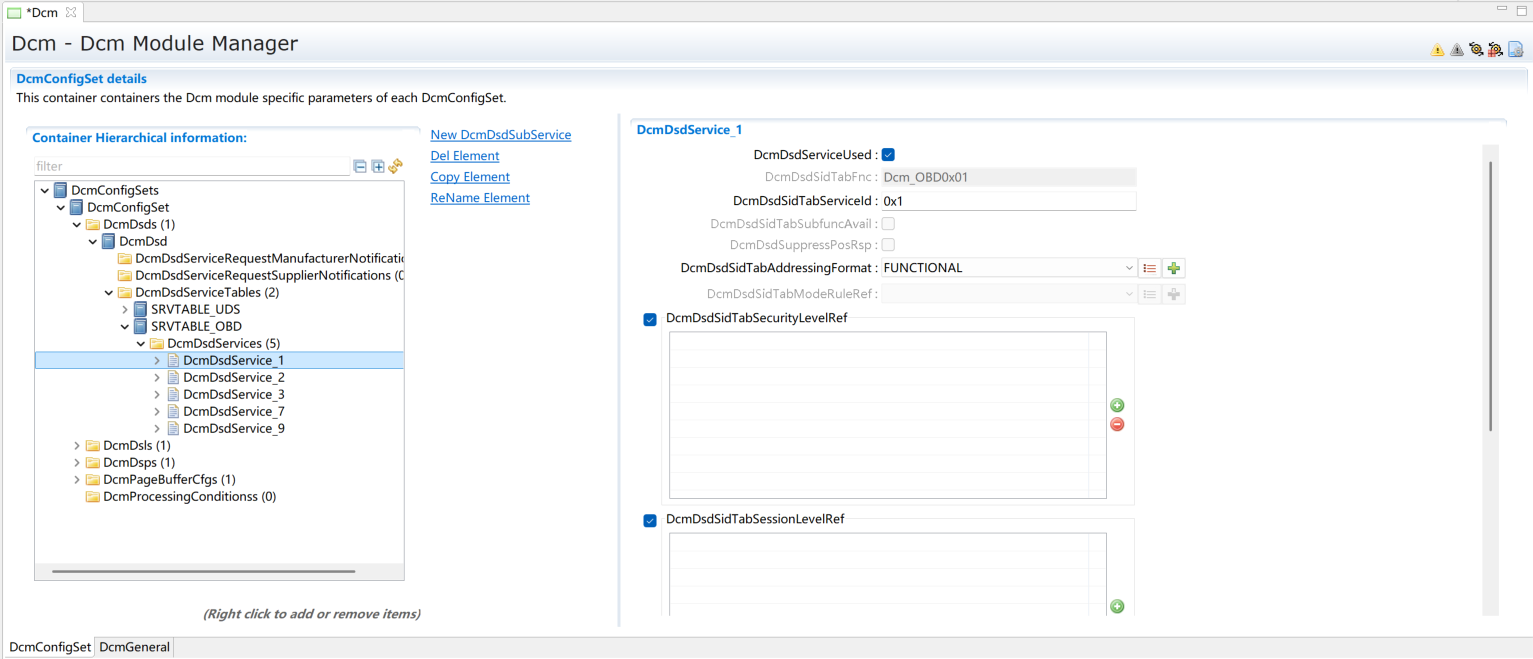Image resolution: width=1533 pixels, height=659 pixels.
Task: Uncheck the DcmDsdServiceUsed checkbox
Action: (x=888, y=155)
